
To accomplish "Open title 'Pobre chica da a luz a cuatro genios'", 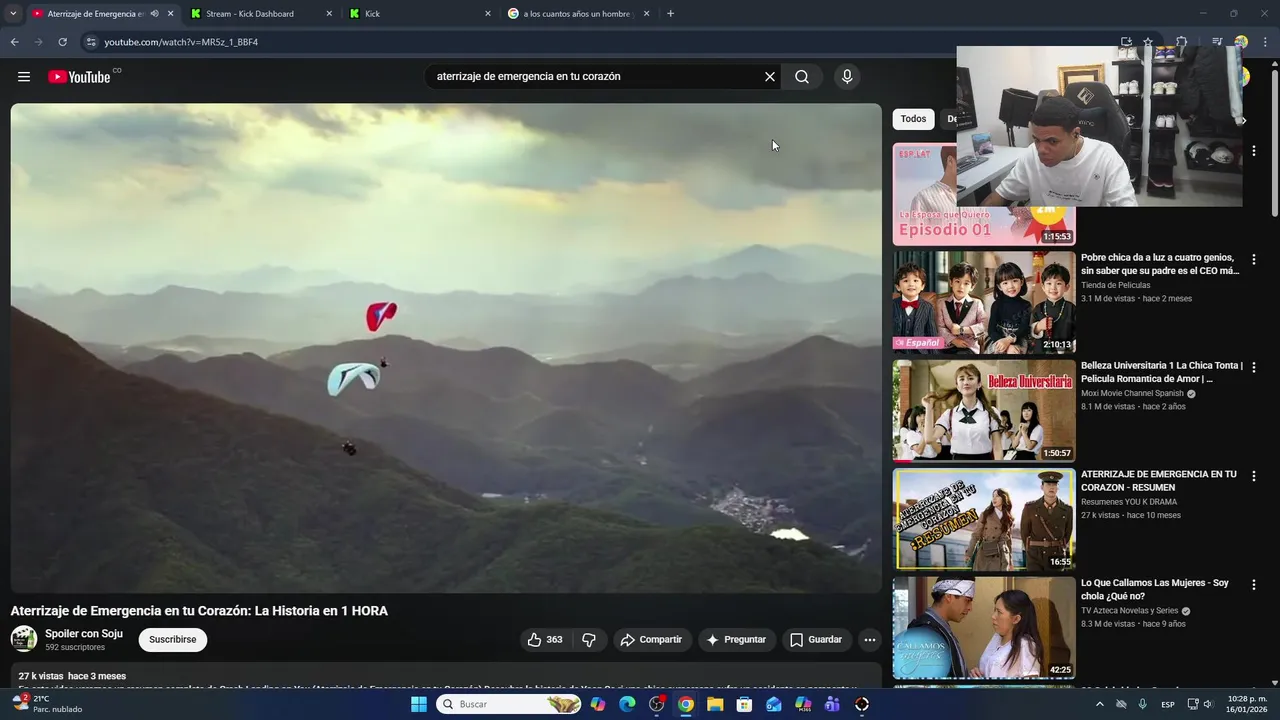I will [1160, 264].
